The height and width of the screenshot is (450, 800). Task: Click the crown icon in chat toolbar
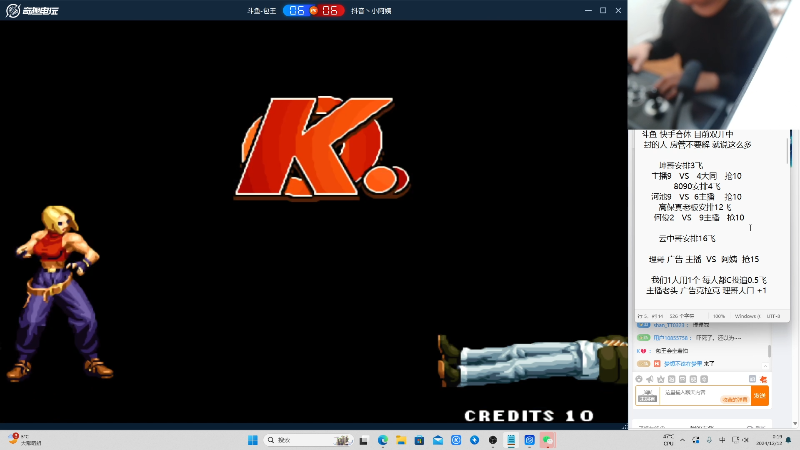(x=661, y=379)
